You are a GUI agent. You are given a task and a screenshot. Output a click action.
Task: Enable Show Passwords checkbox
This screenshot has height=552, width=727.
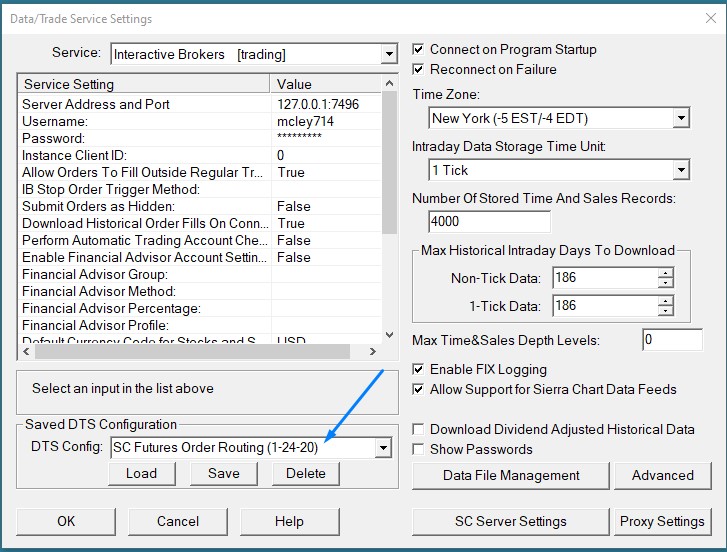[x=418, y=449]
